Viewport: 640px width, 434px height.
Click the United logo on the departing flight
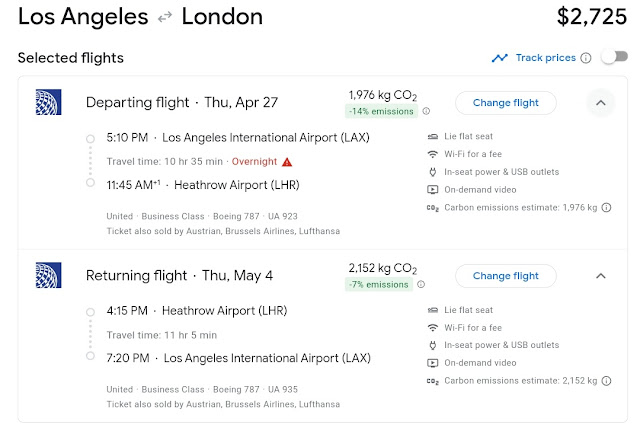[47, 102]
